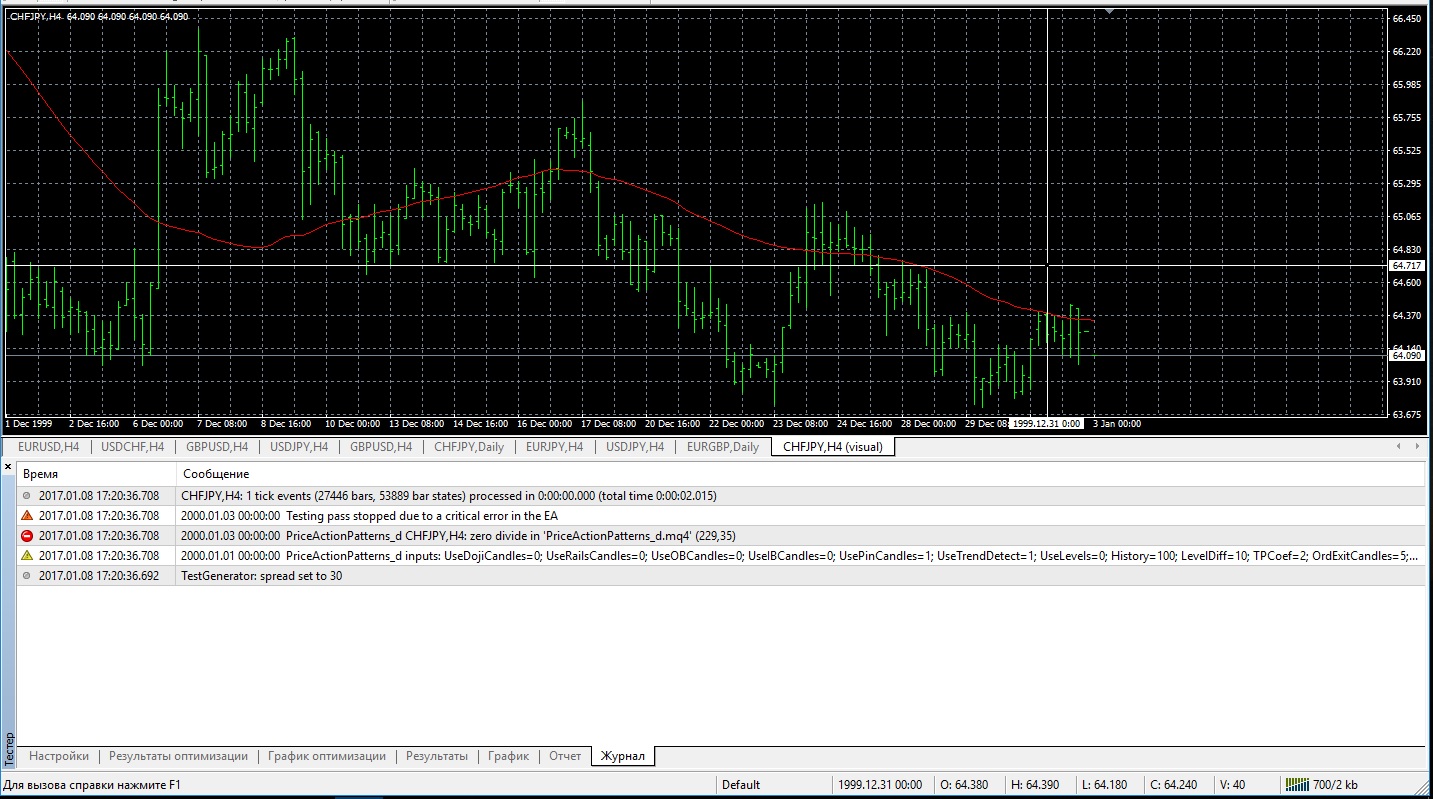This screenshot has height=799, width=1433.
Task: Click the Default profile in status bar
Action: pos(741,785)
